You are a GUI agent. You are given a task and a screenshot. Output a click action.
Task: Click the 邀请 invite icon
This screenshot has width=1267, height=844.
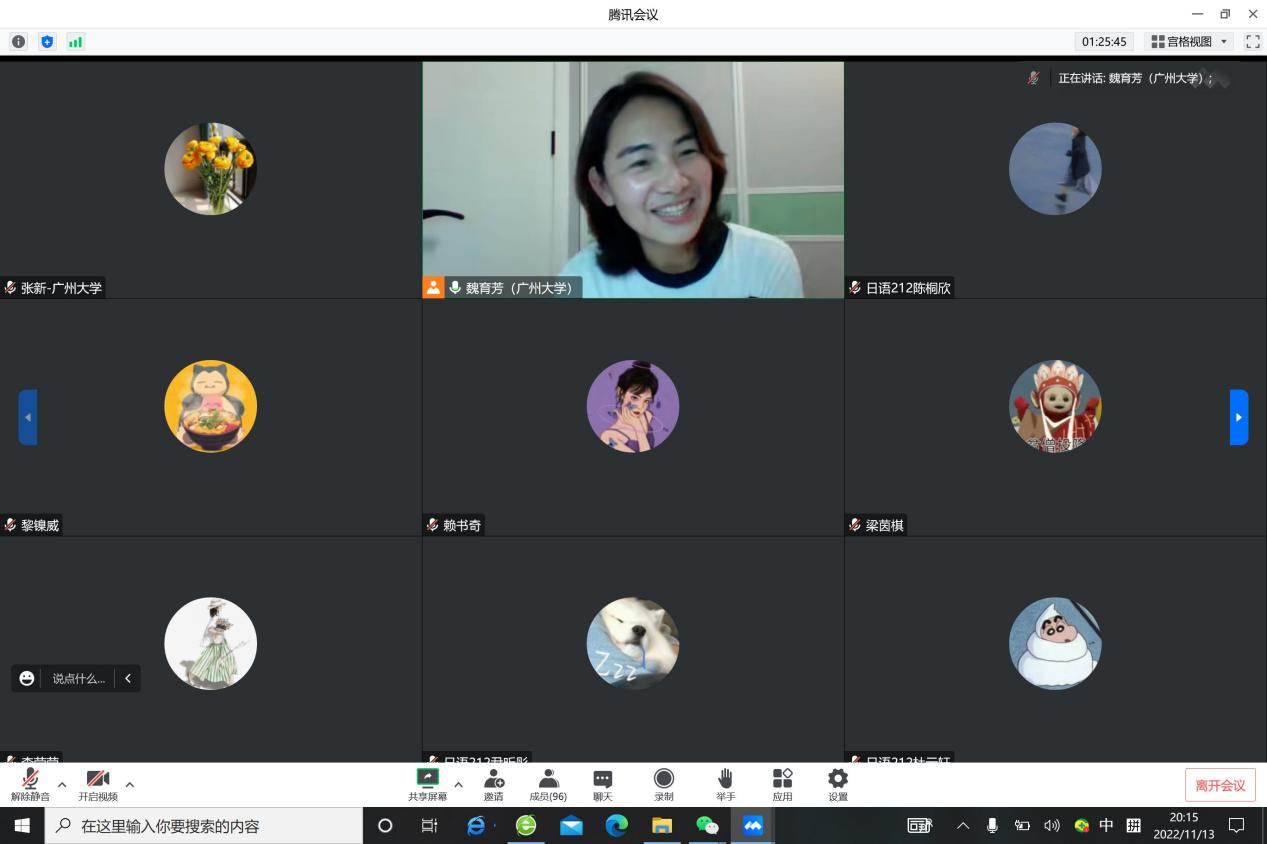click(x=493, y=785)
